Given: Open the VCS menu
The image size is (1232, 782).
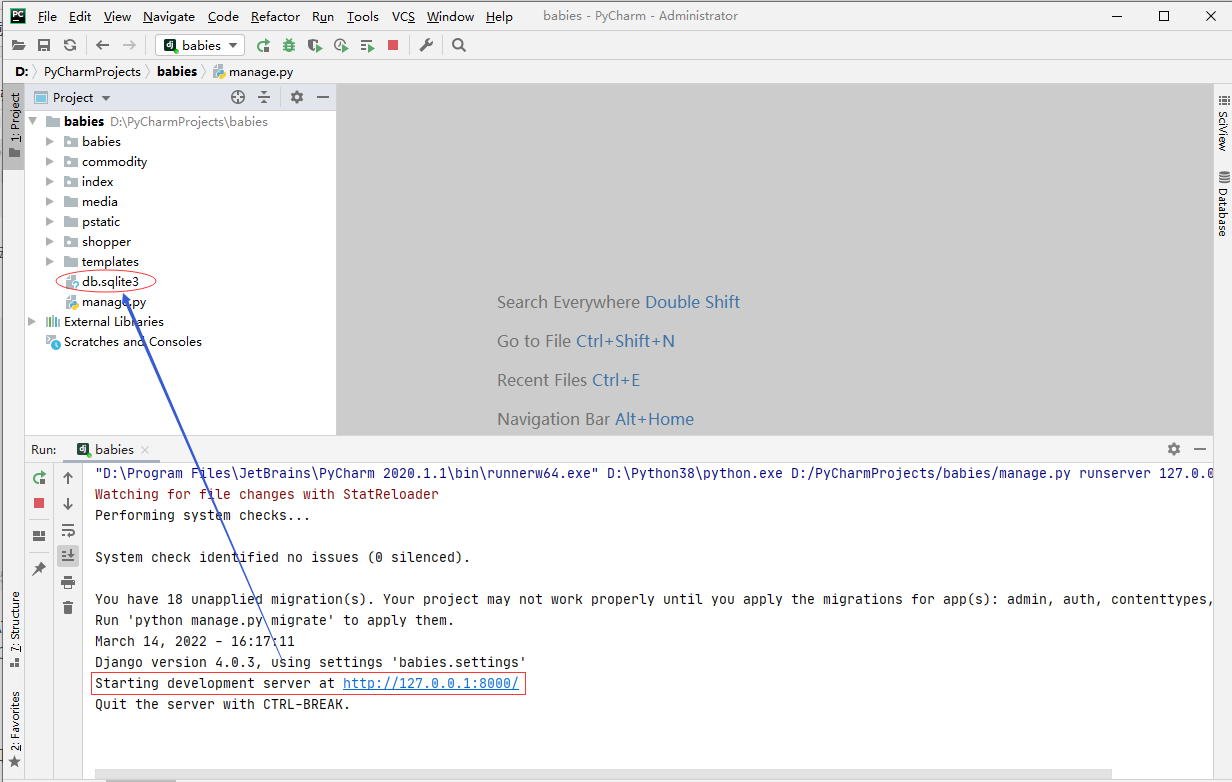Looking at the screenshot, I should pyautogui.click(x=403, y=16).
